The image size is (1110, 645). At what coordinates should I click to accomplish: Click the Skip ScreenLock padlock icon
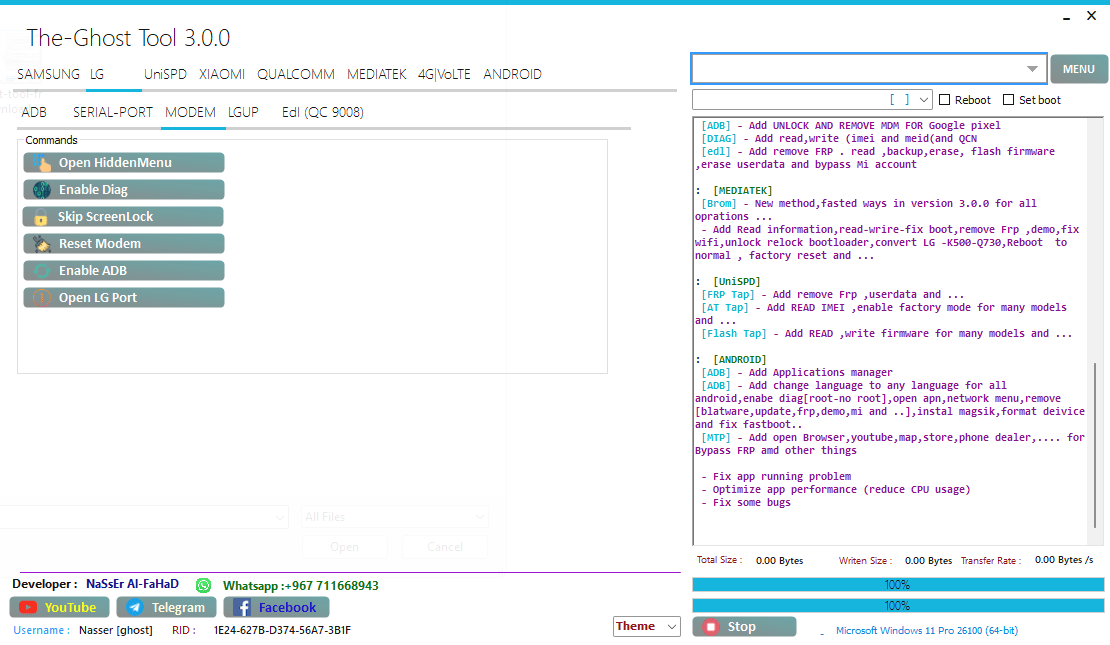41,217
